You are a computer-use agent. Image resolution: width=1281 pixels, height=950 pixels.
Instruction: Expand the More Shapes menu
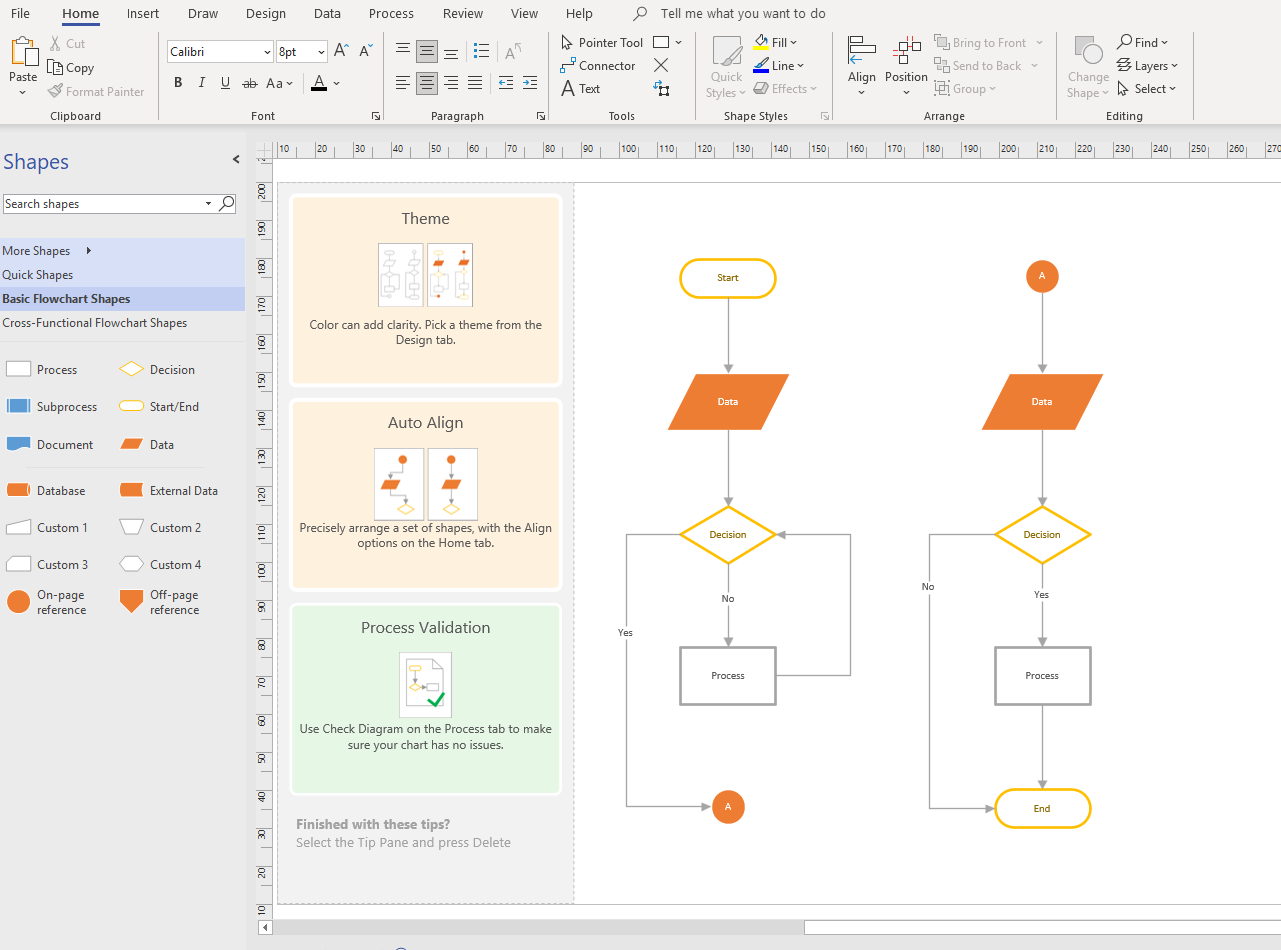click(x=36, y=250)
